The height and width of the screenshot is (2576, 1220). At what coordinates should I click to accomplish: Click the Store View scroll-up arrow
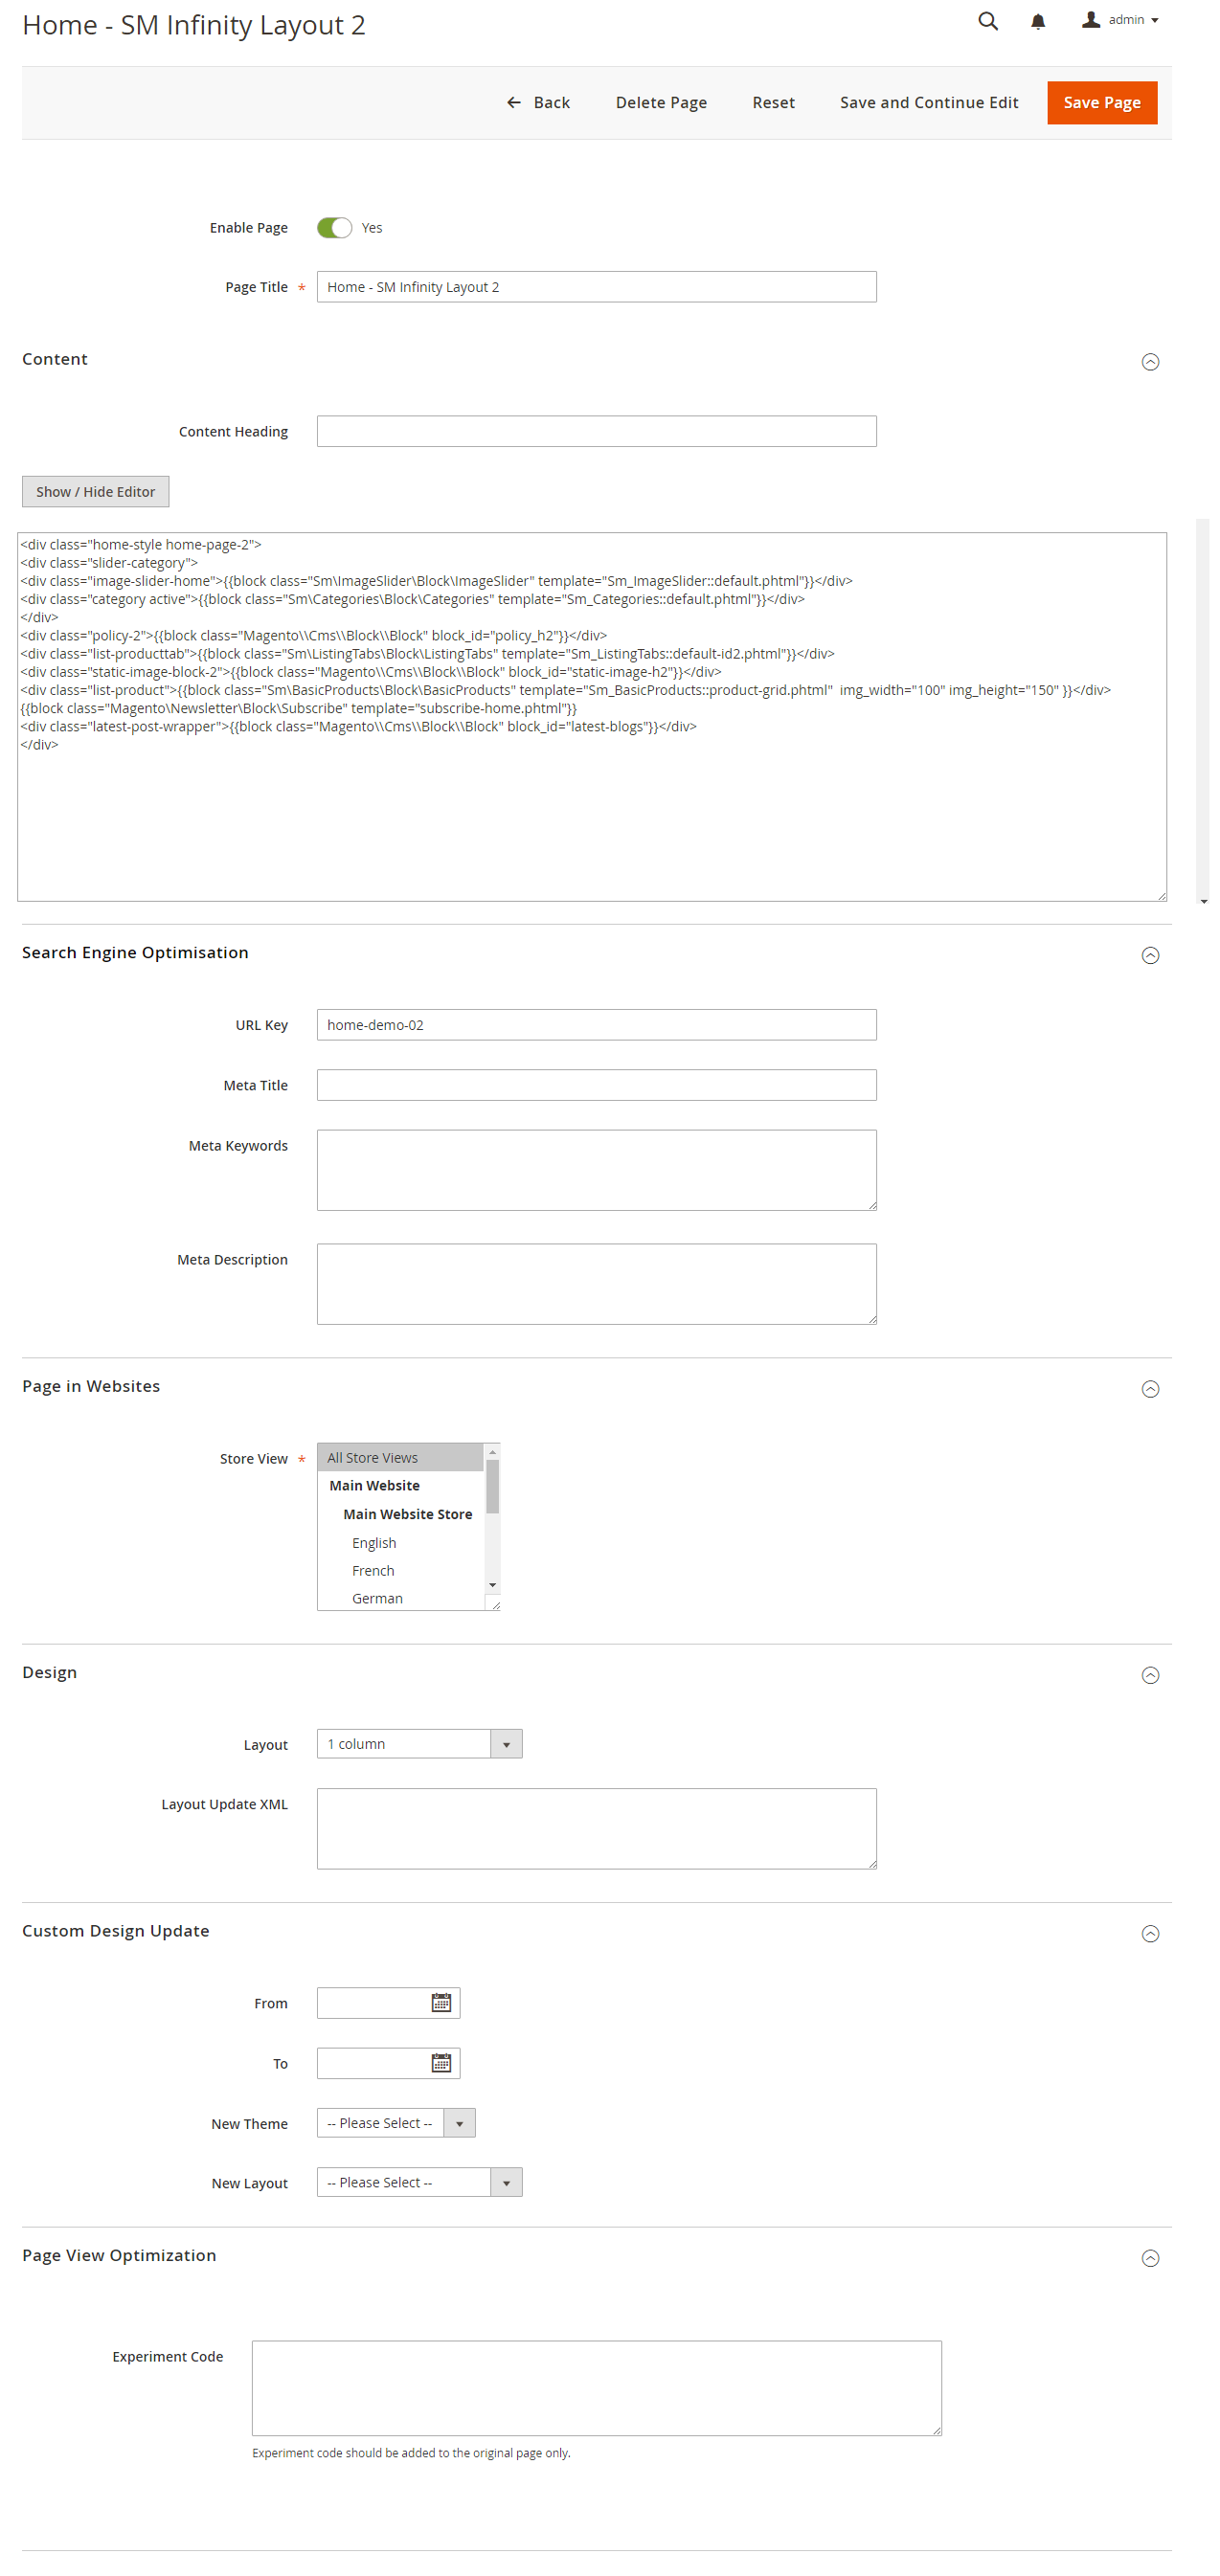click(492, 1451)
